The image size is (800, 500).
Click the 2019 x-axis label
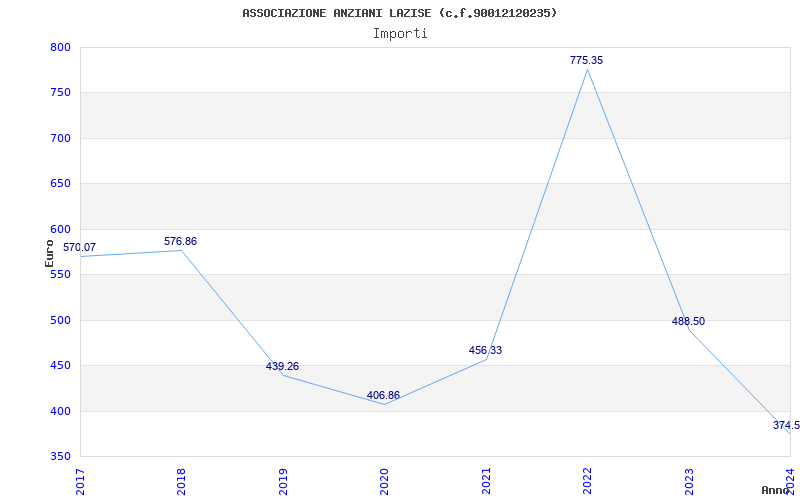283,481
